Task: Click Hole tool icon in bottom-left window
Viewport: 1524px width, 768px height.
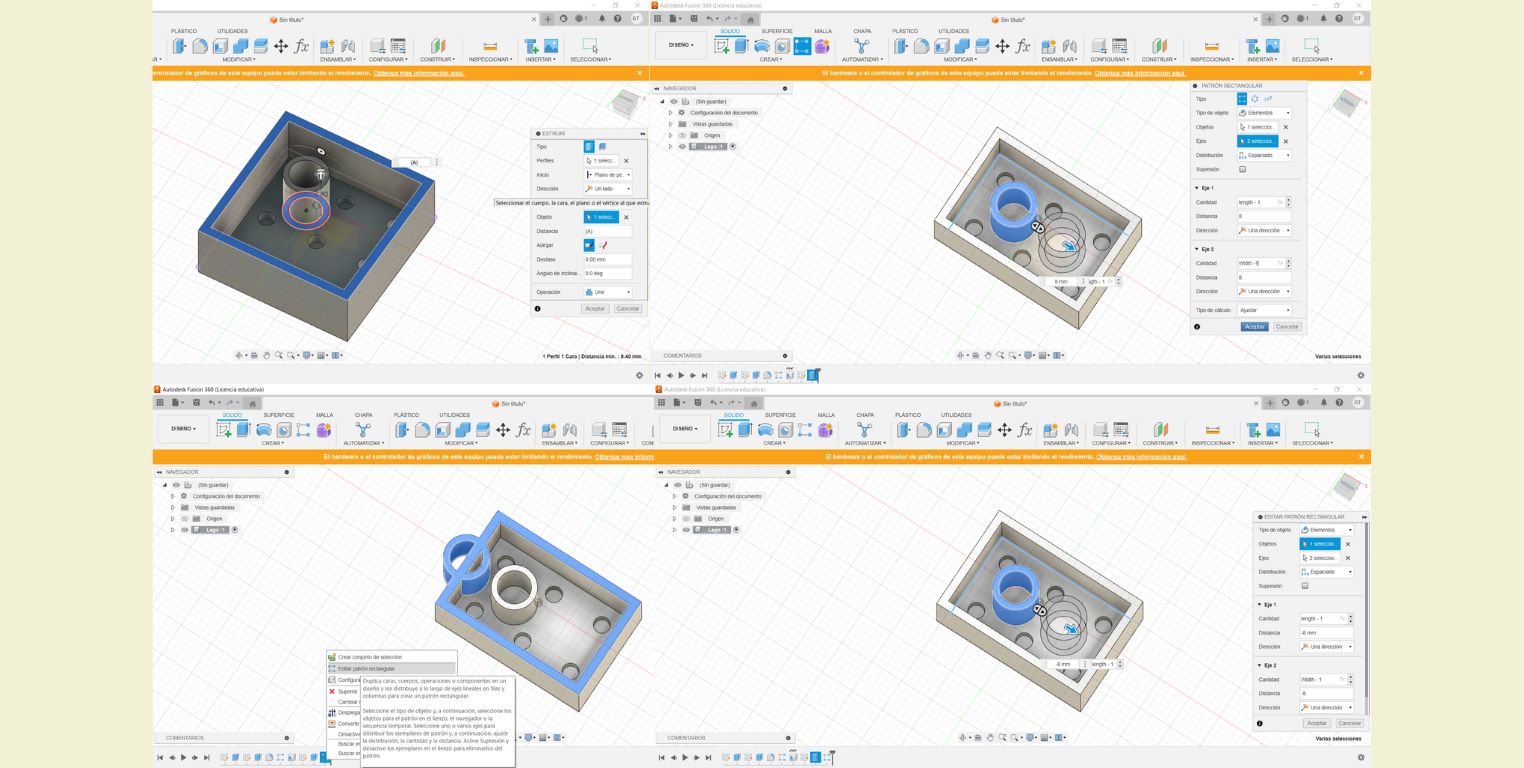Action: 284,430
